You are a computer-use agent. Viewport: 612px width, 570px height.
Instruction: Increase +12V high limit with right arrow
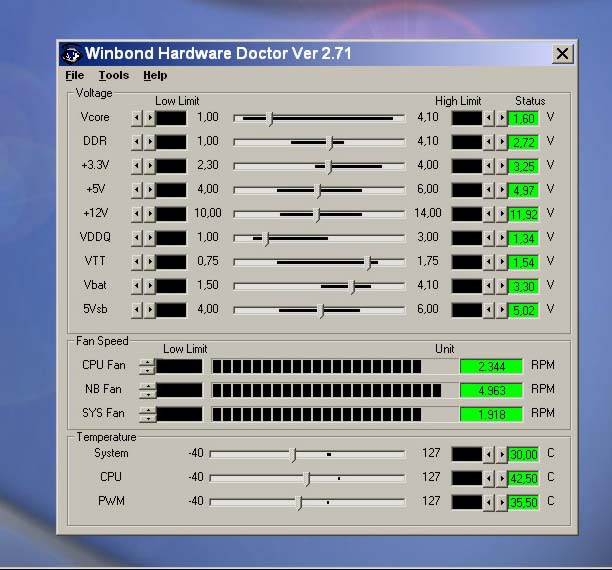(x=502, y=214)
